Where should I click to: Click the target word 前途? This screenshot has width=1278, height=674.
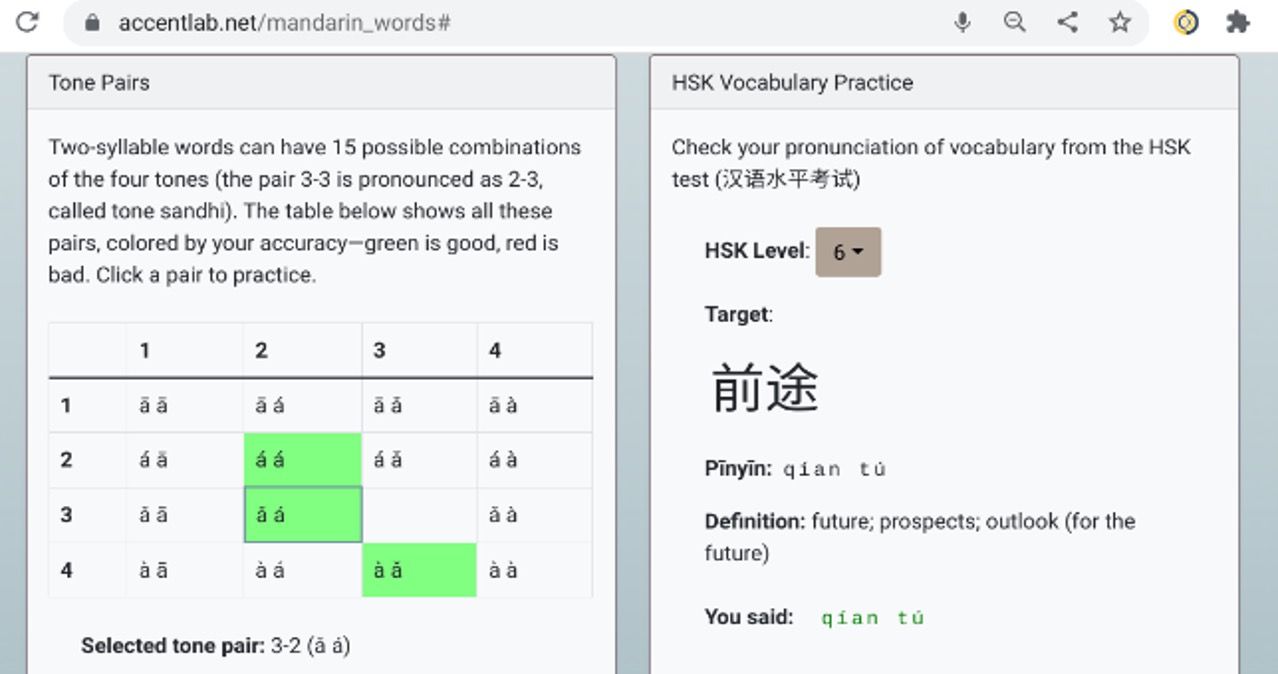pos(765,388)
